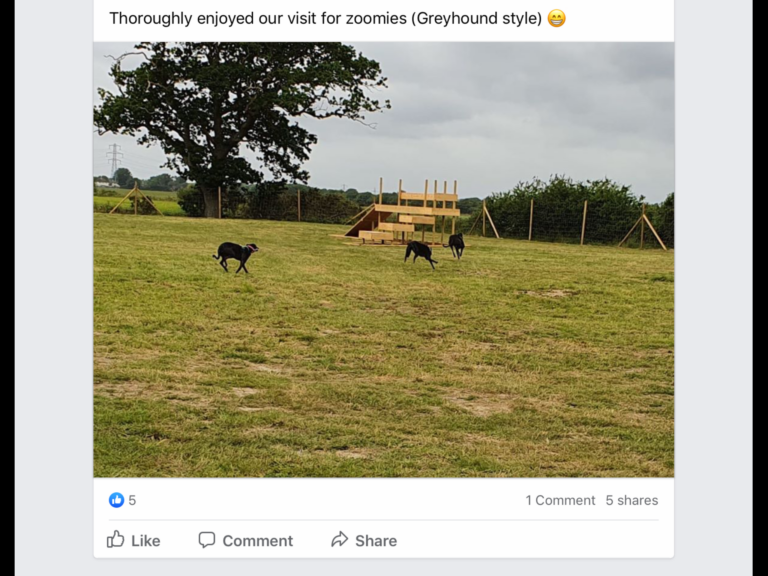This screenshot has height=576, width=768.
Task: Click the electricity pylon in the photo
Action: click(x=115, y=158)
